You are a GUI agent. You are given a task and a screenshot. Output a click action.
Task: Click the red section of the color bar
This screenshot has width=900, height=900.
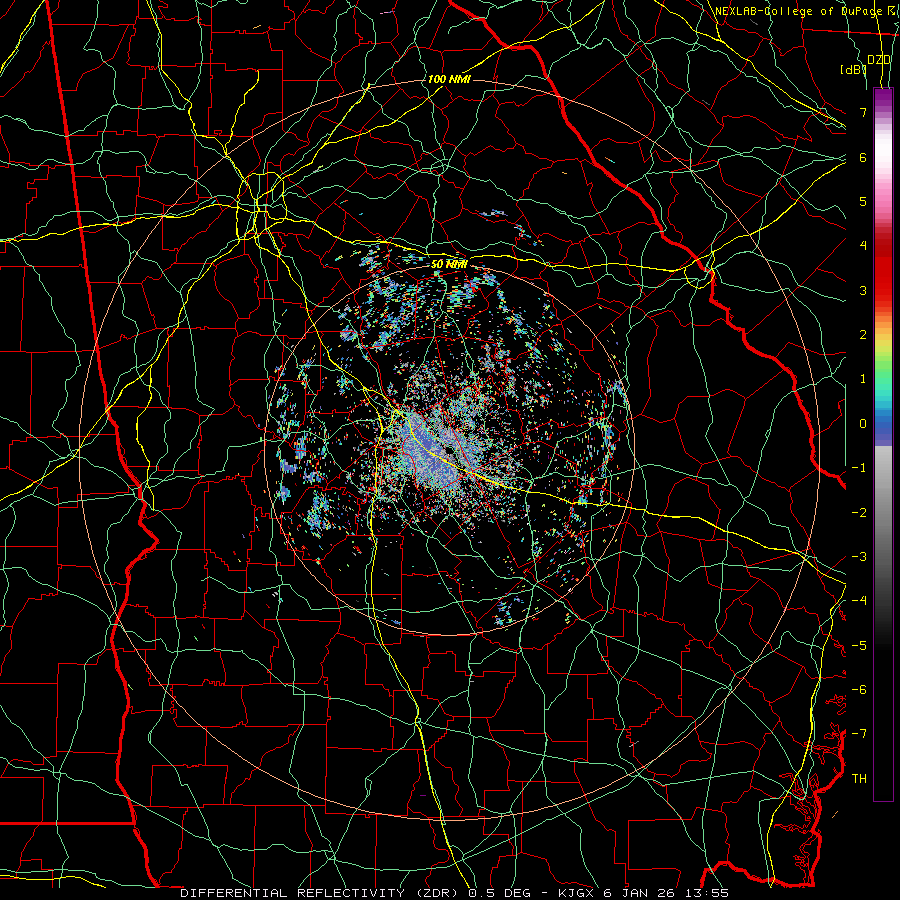pos(883,270)
